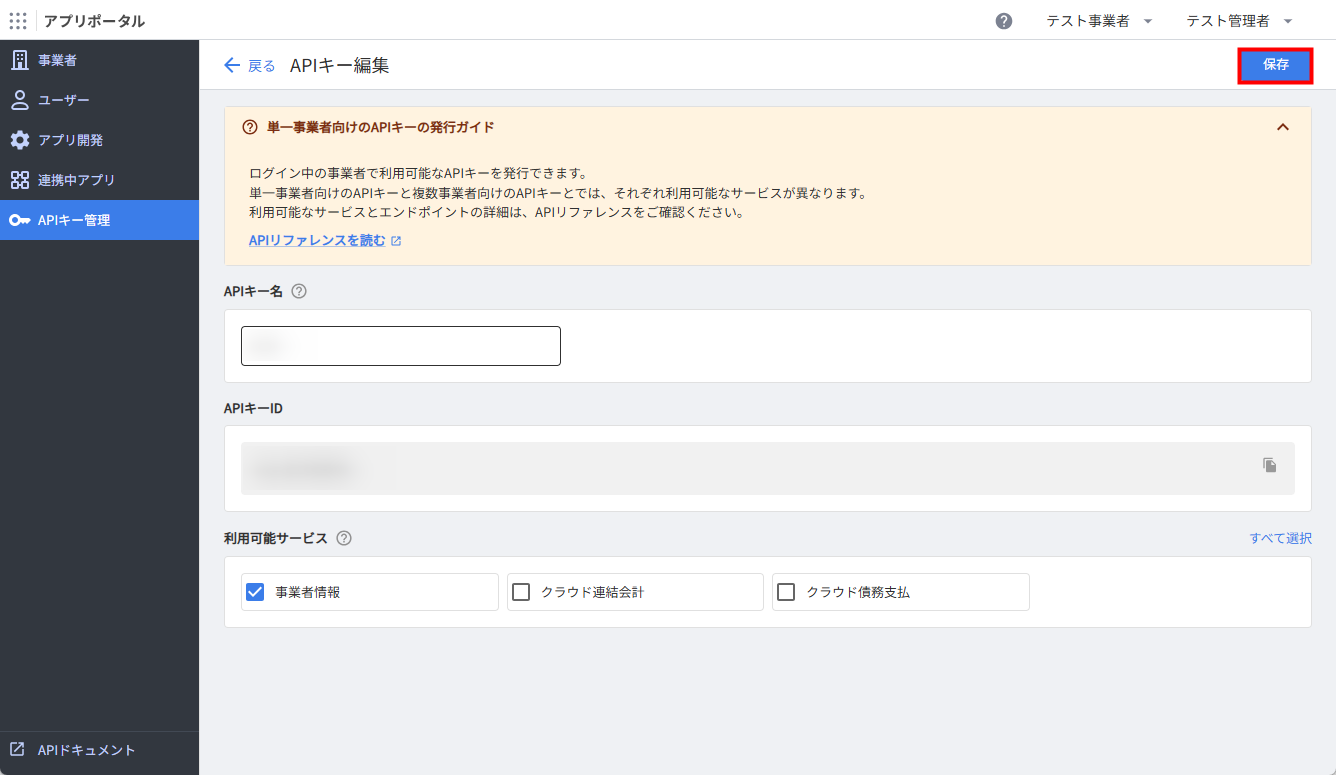Viewport: 1336px width, 775px height.
Task: Click the アプリポータル title
Action: [94, 21]
